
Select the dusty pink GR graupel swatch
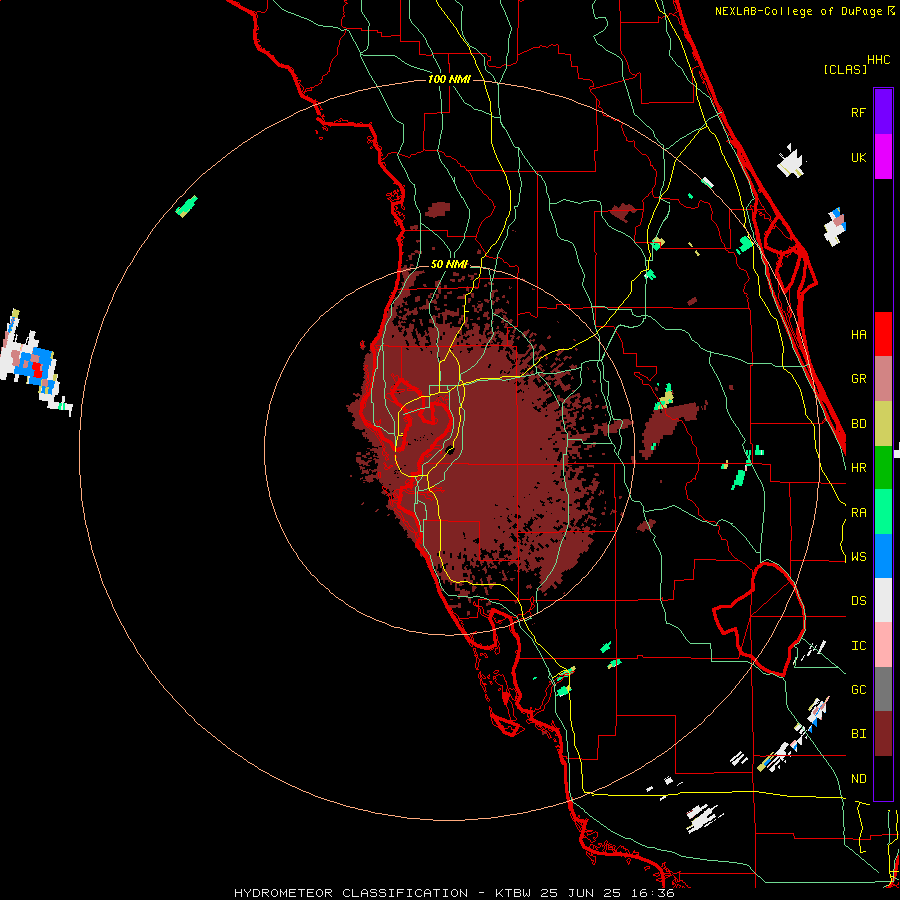click(x=883, y=379)
